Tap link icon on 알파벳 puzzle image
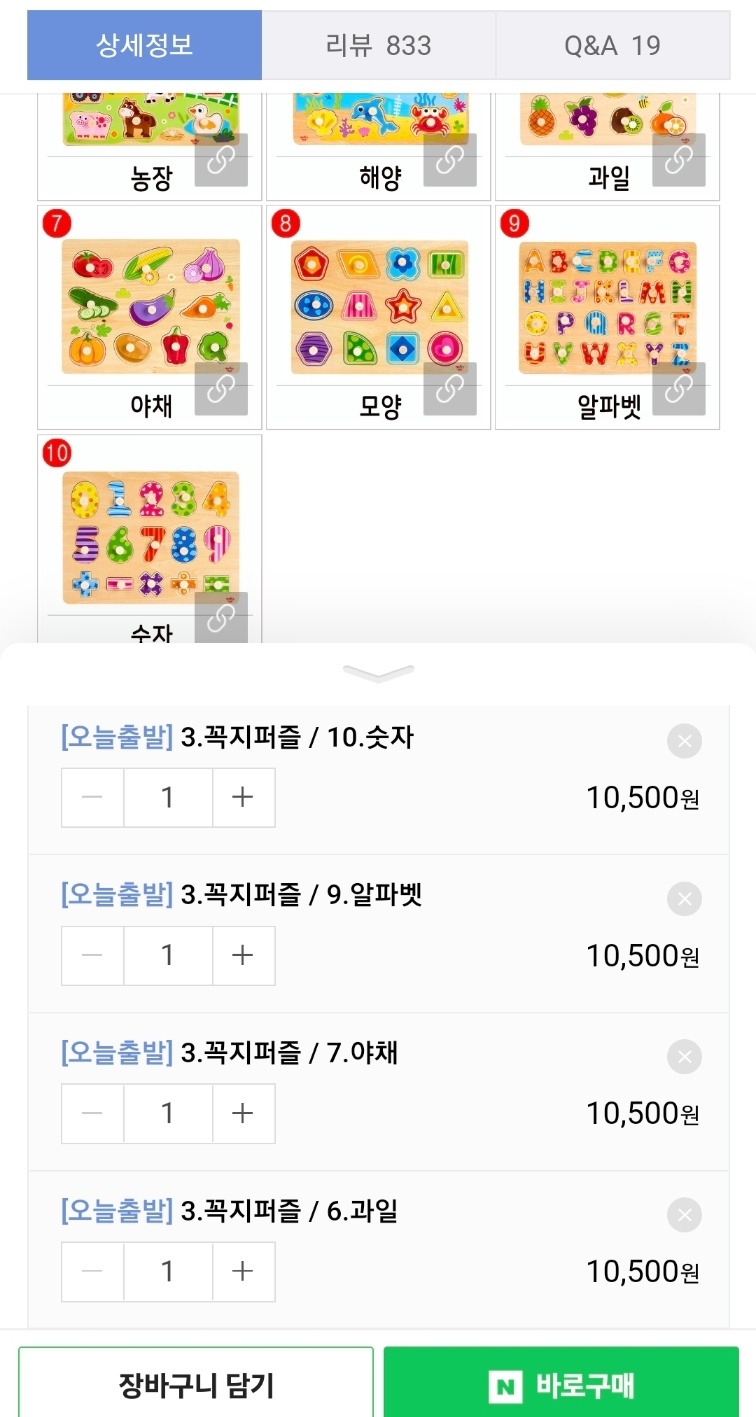Screen dimensions: 756x1417 pos(679,388)
